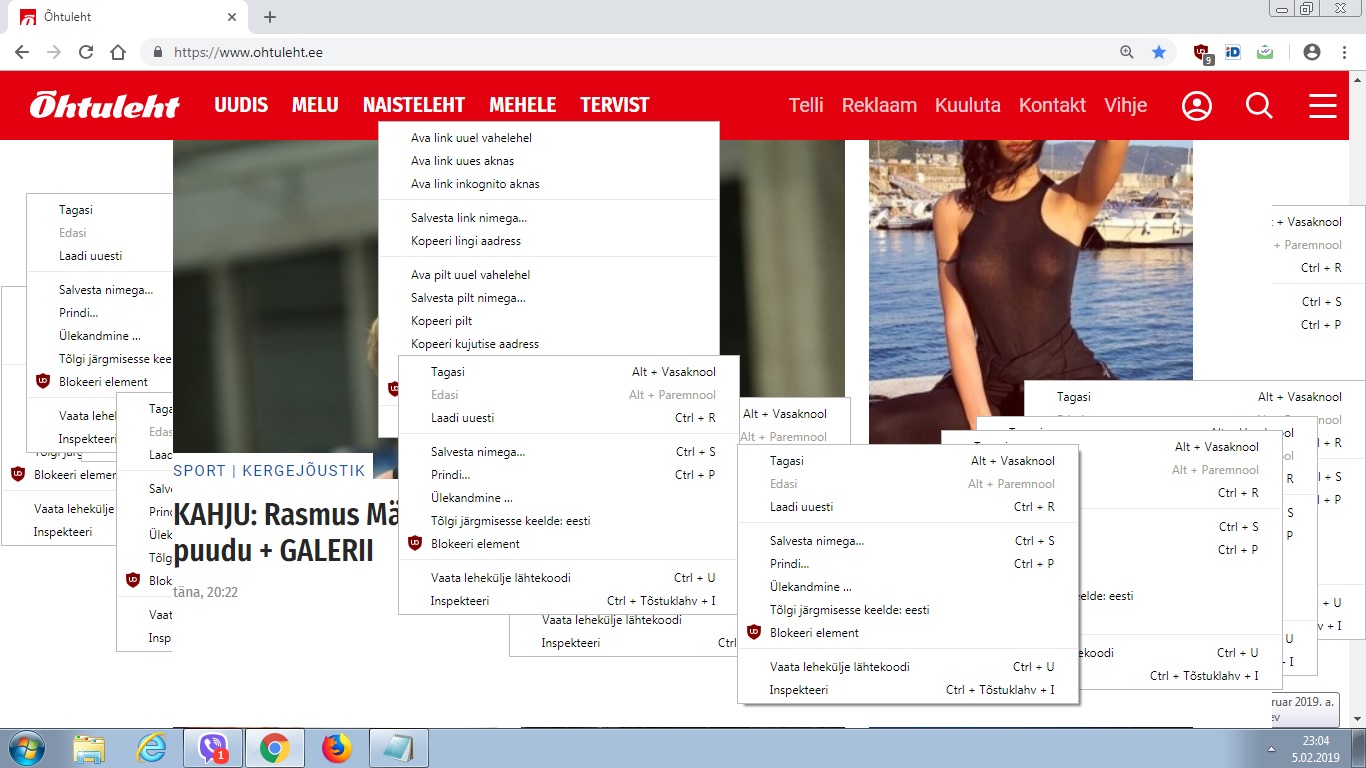This screenshot has width=1366, height=768.
Task: Open a new tab with plus button
Action: tap(270, 17)
